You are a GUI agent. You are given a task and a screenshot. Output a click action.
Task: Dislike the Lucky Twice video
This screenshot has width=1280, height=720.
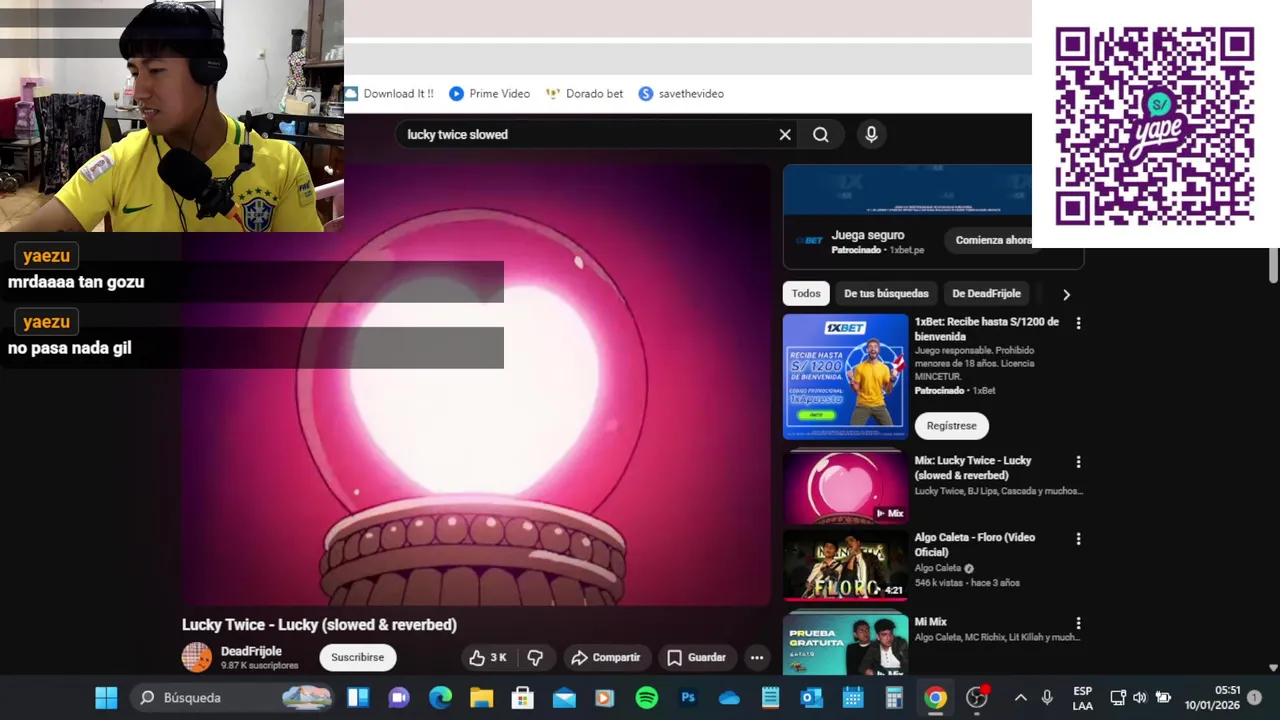[x=535, y=657]
